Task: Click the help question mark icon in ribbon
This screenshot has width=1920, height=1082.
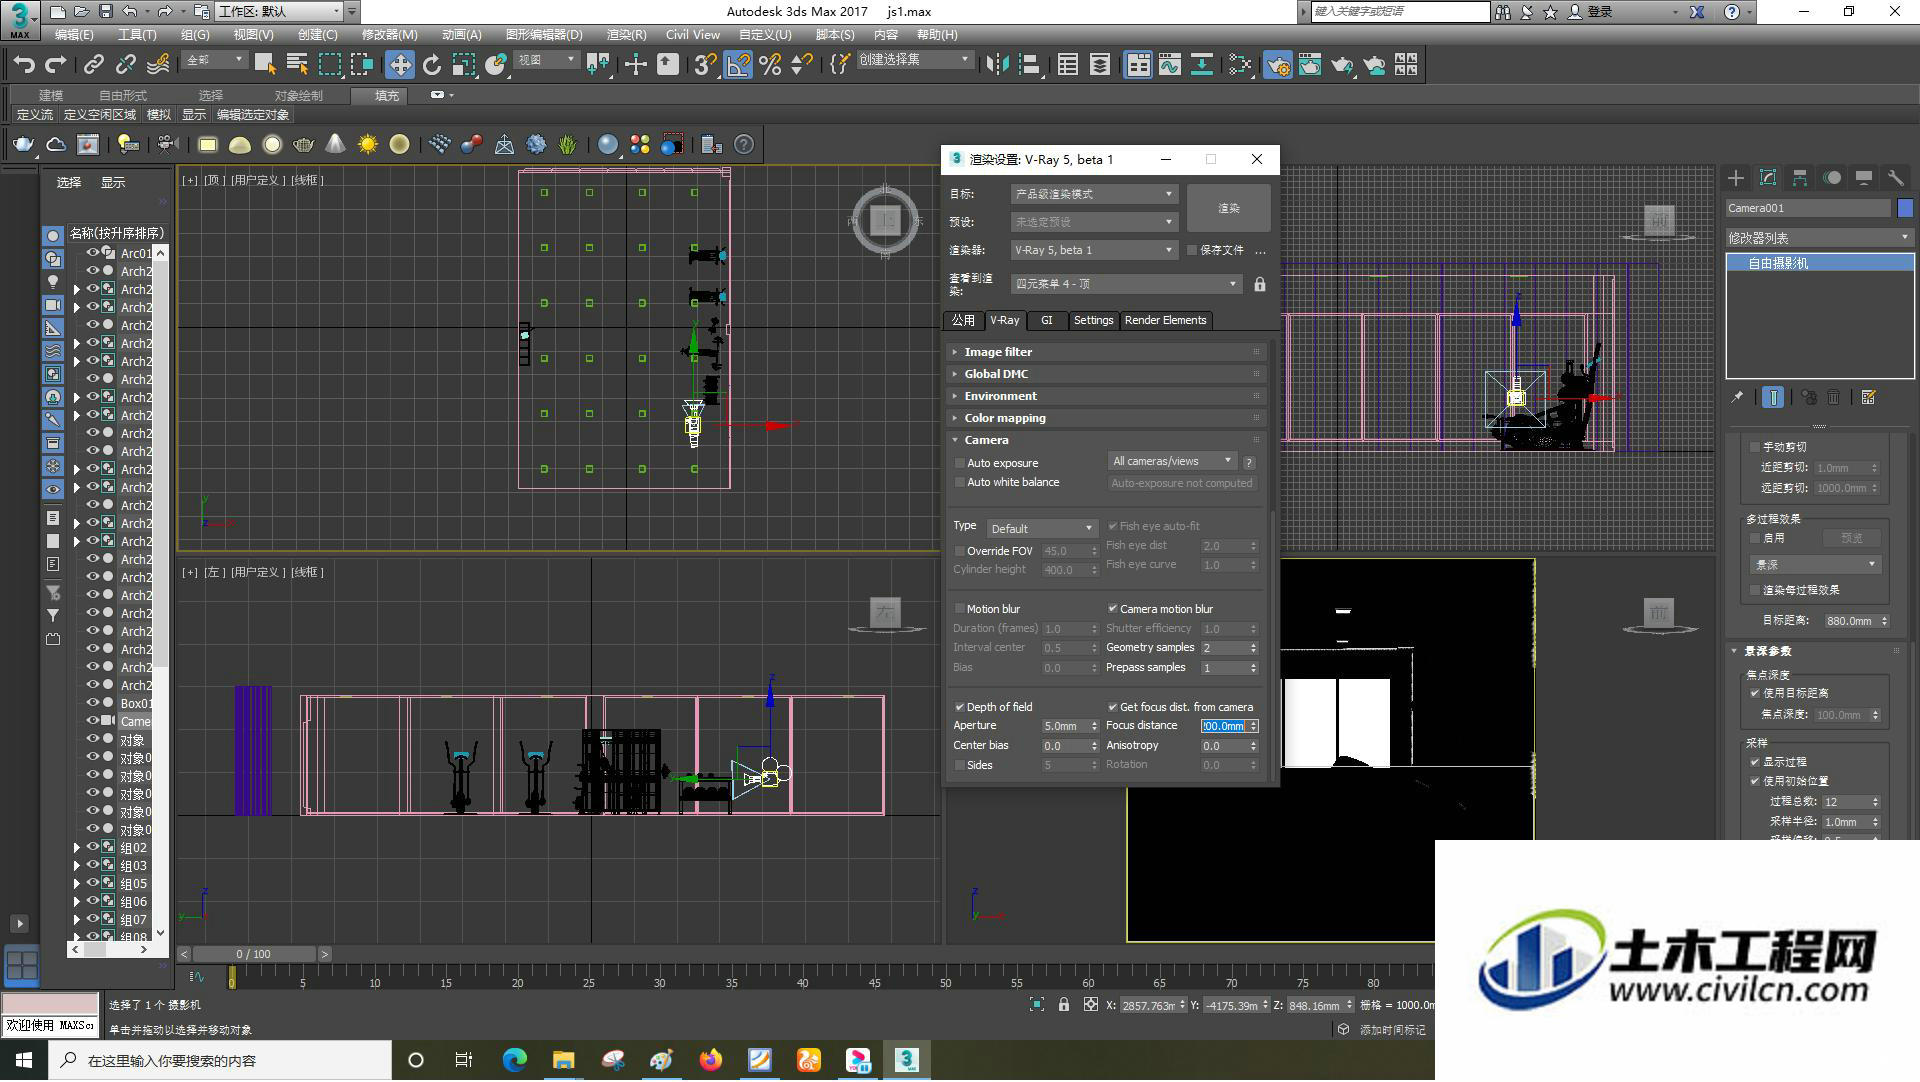Action: (744, 145)
